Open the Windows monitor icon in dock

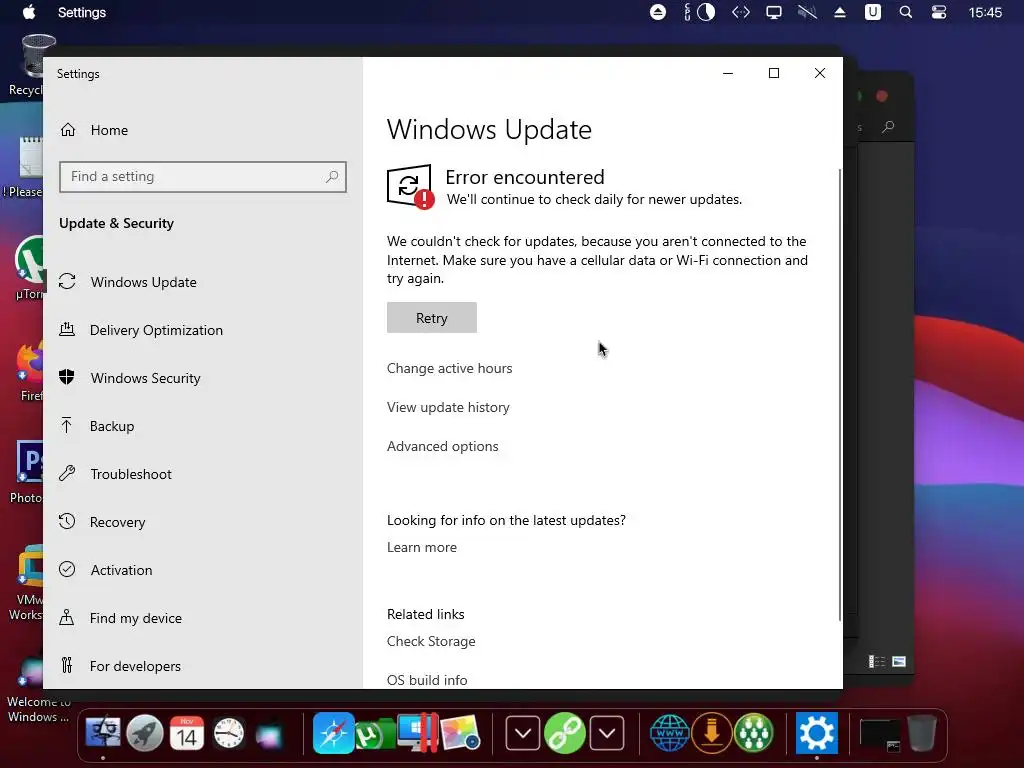click(417, 733)
